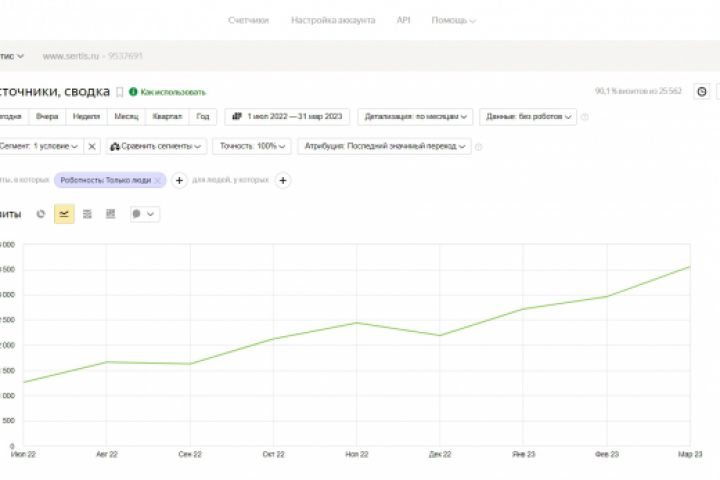Image resolution: width=720 pixels, height=480 pixels.
Task: Switch to the table/column chart view icon
Action: click(111, 214)
